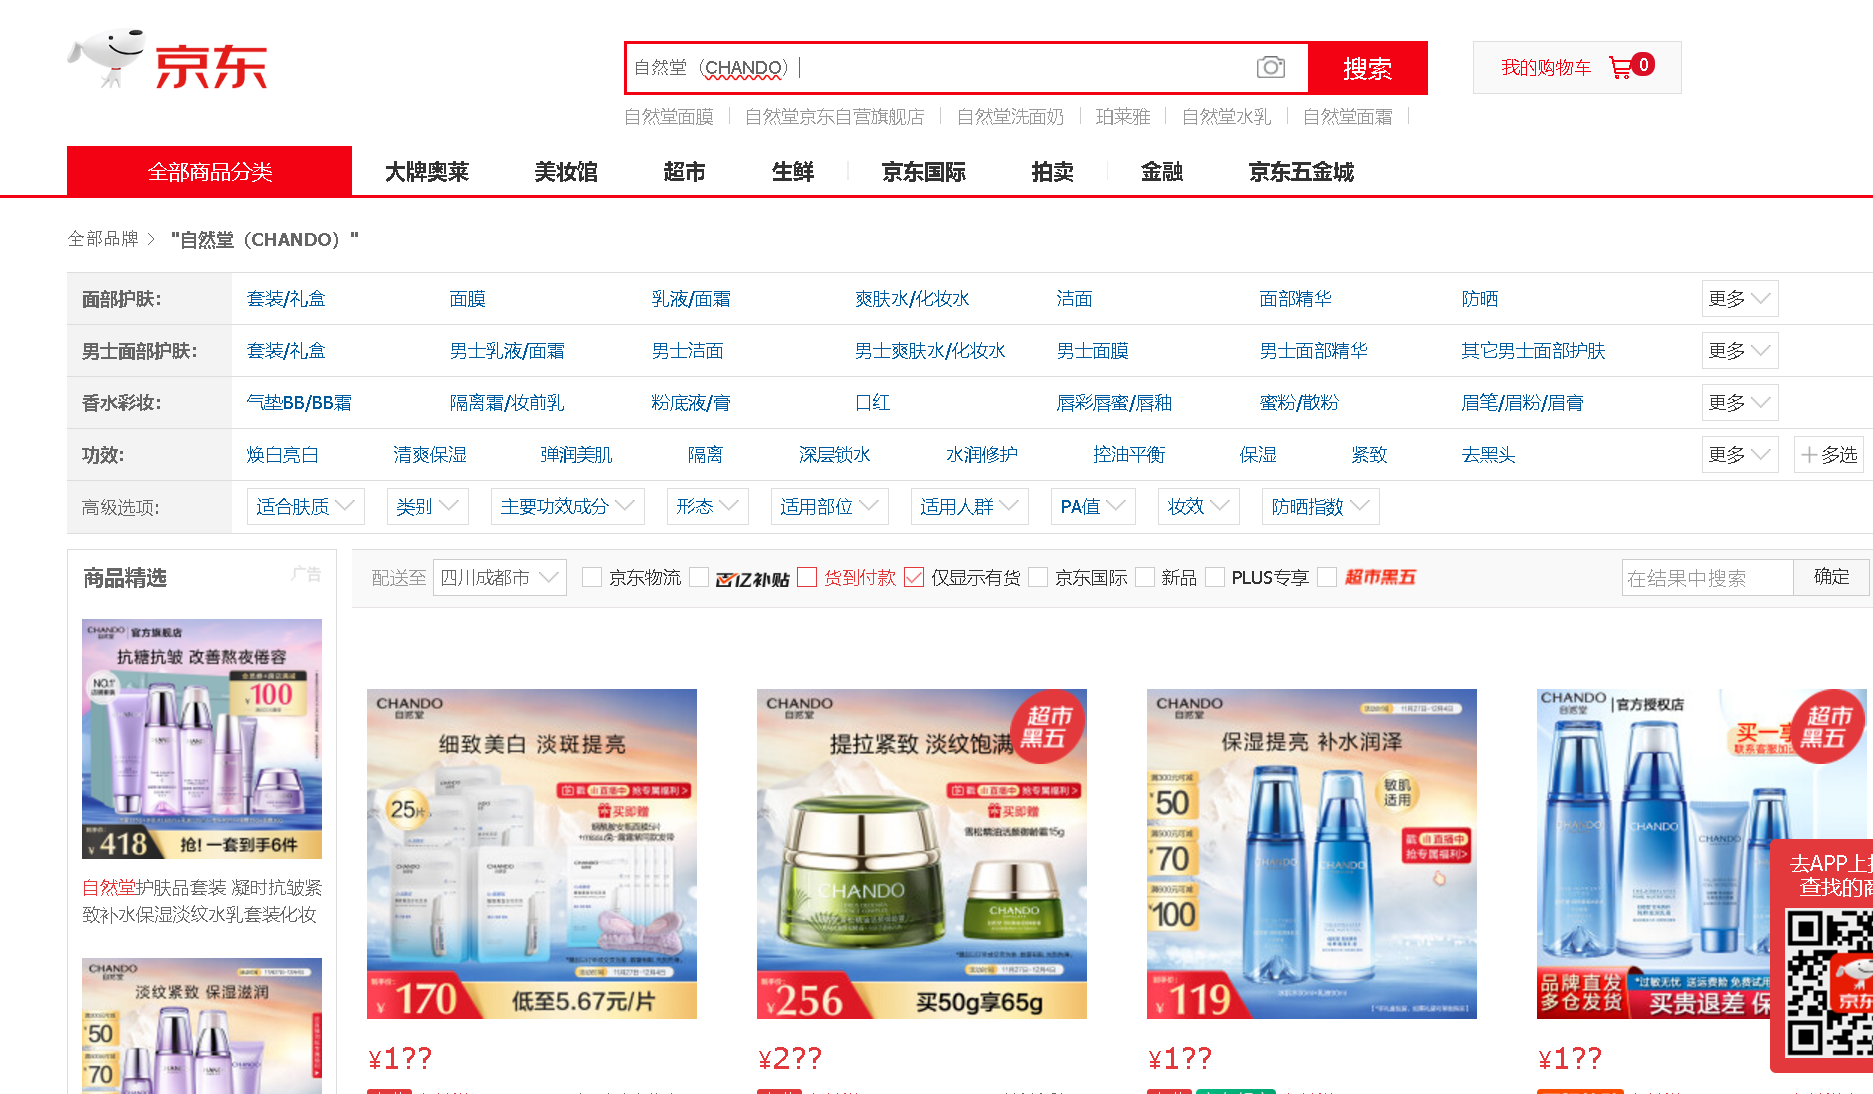This screenshot has height=1094, width=1873.
Task: Click suggested search 珀莱雅
Action: click(1123, 117)
